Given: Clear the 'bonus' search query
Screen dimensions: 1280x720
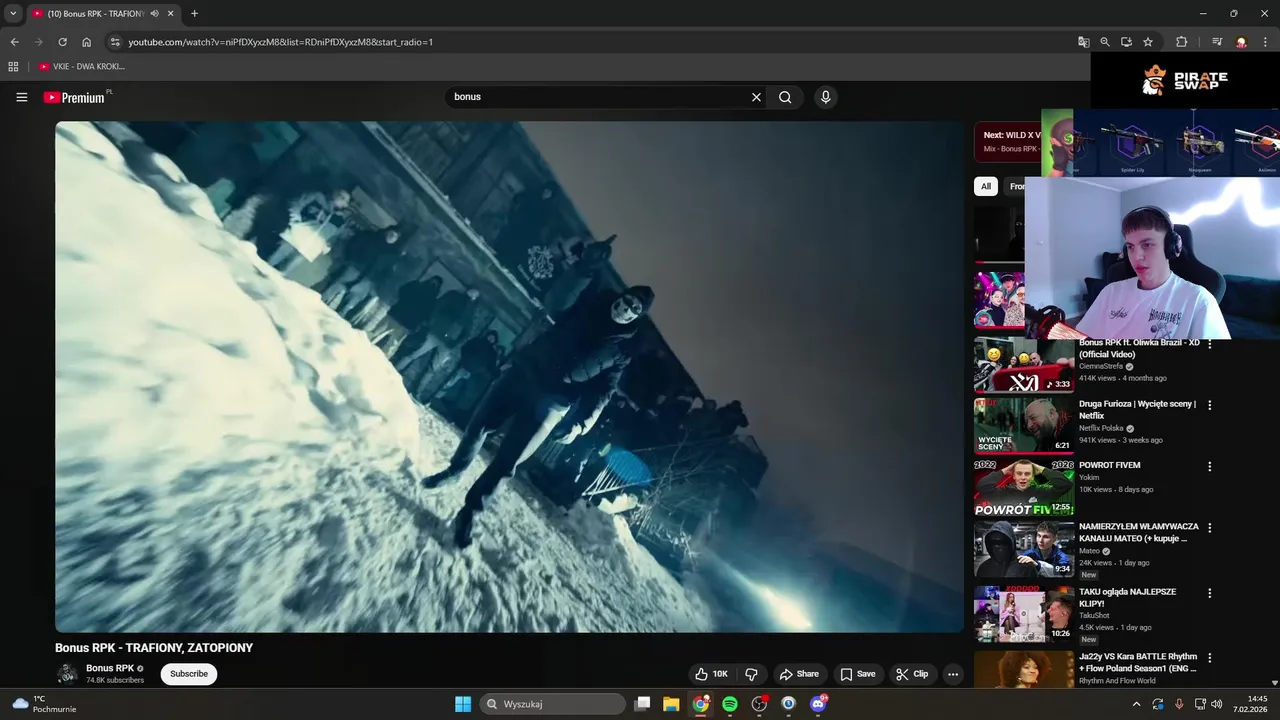Looking at the screenshot, I should tap(756, 97).
